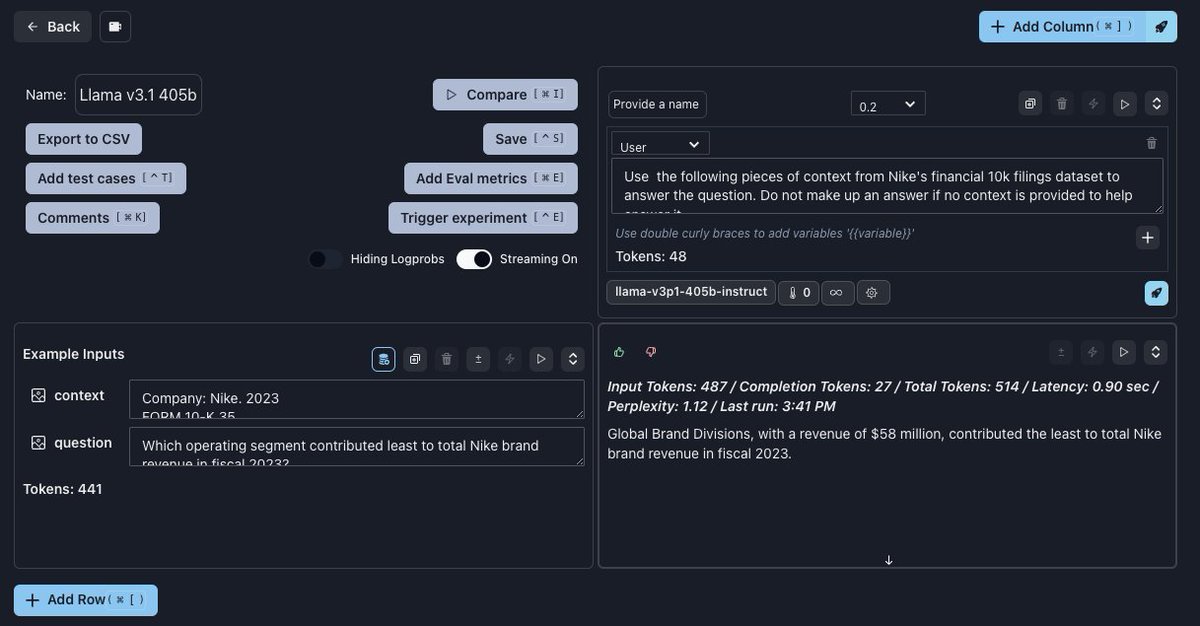Viewport: 1200px width, 626px height.
Task: Click the lightning bolt icon in prompt column header
Action: coord(1093,104)
